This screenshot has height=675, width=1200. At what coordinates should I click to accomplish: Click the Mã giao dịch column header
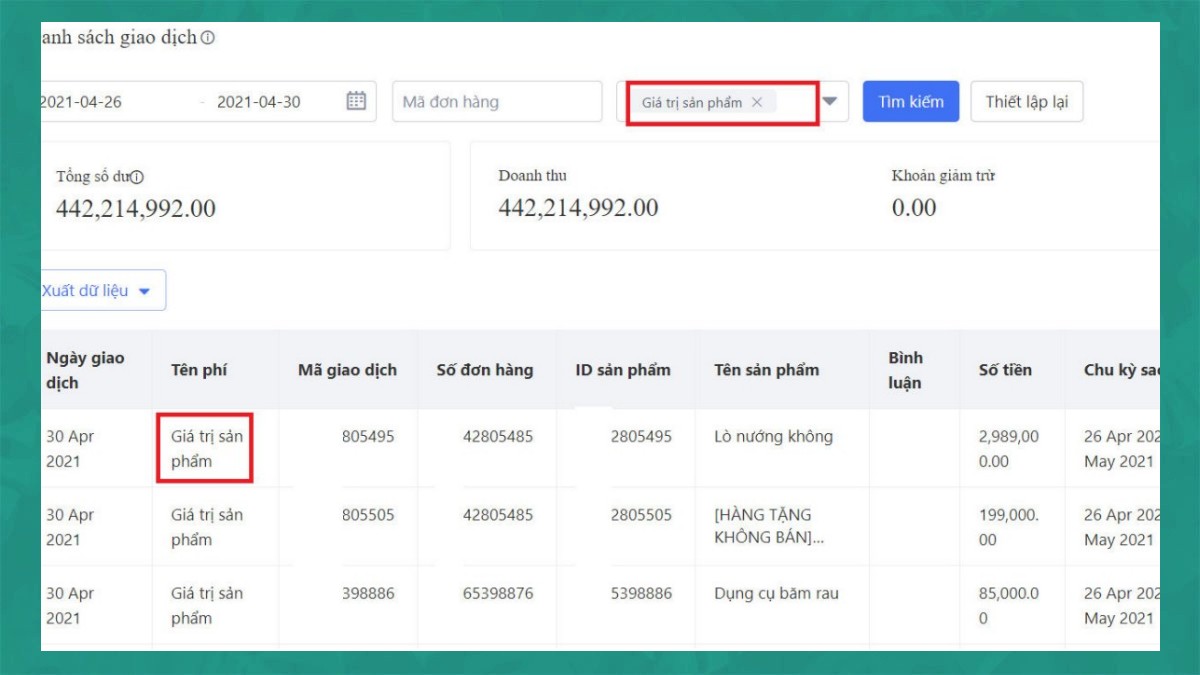coord(347,370)
